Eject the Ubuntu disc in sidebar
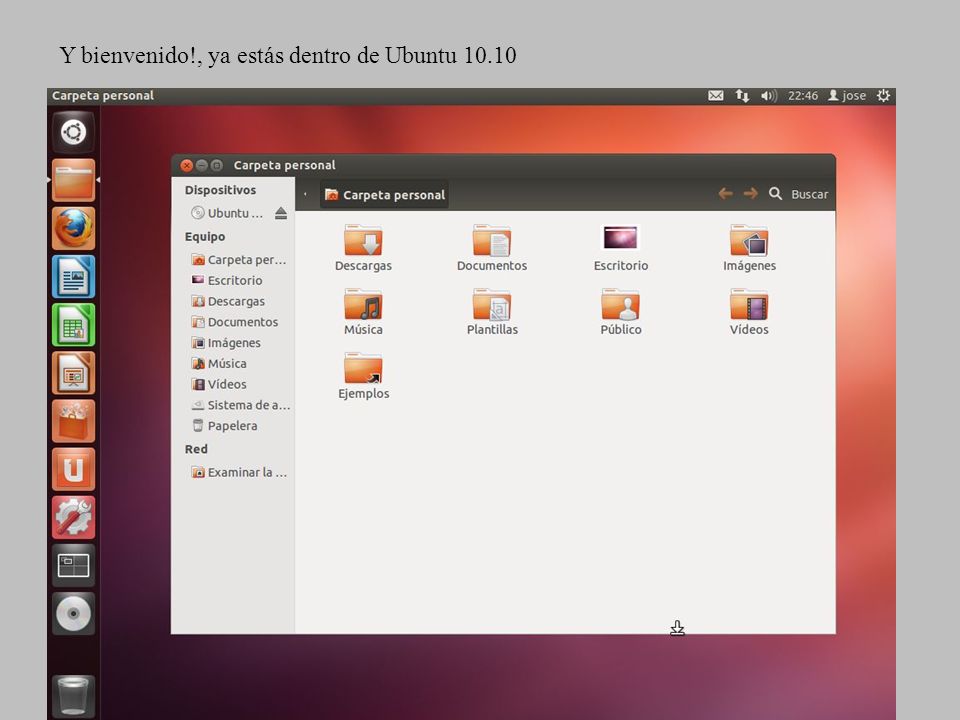Screen dimensions: 960x720 coord(281,213)
